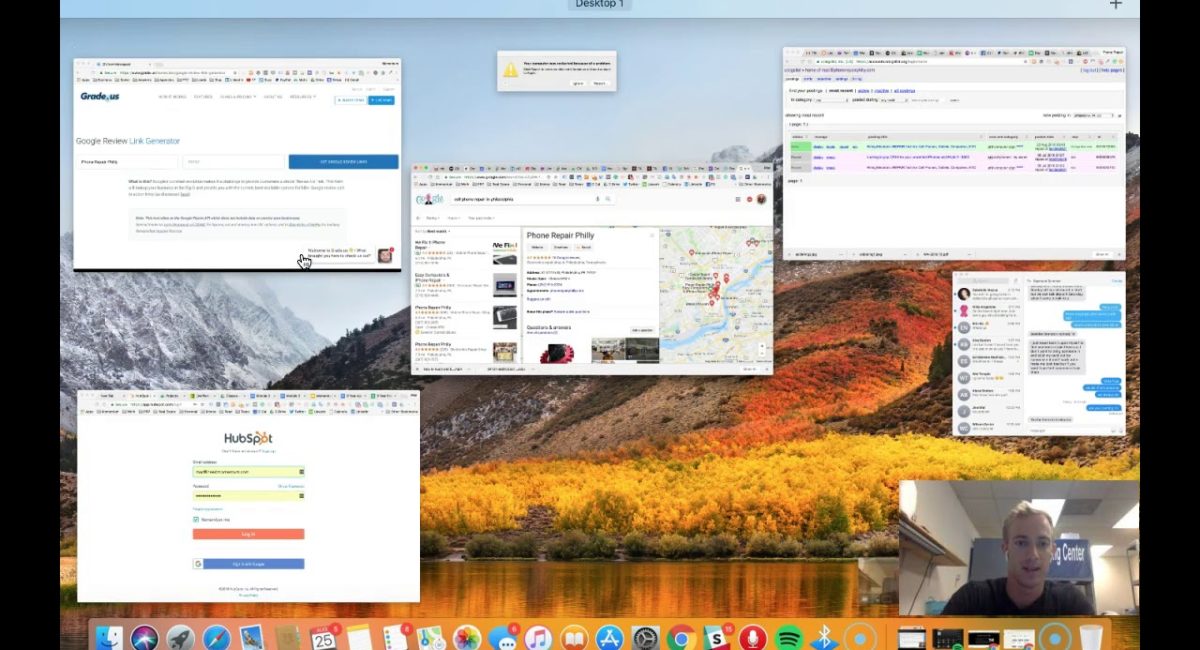Open the App Store from the Dock
This screenshot has width=1200, height=650.
tap(609, 637)
